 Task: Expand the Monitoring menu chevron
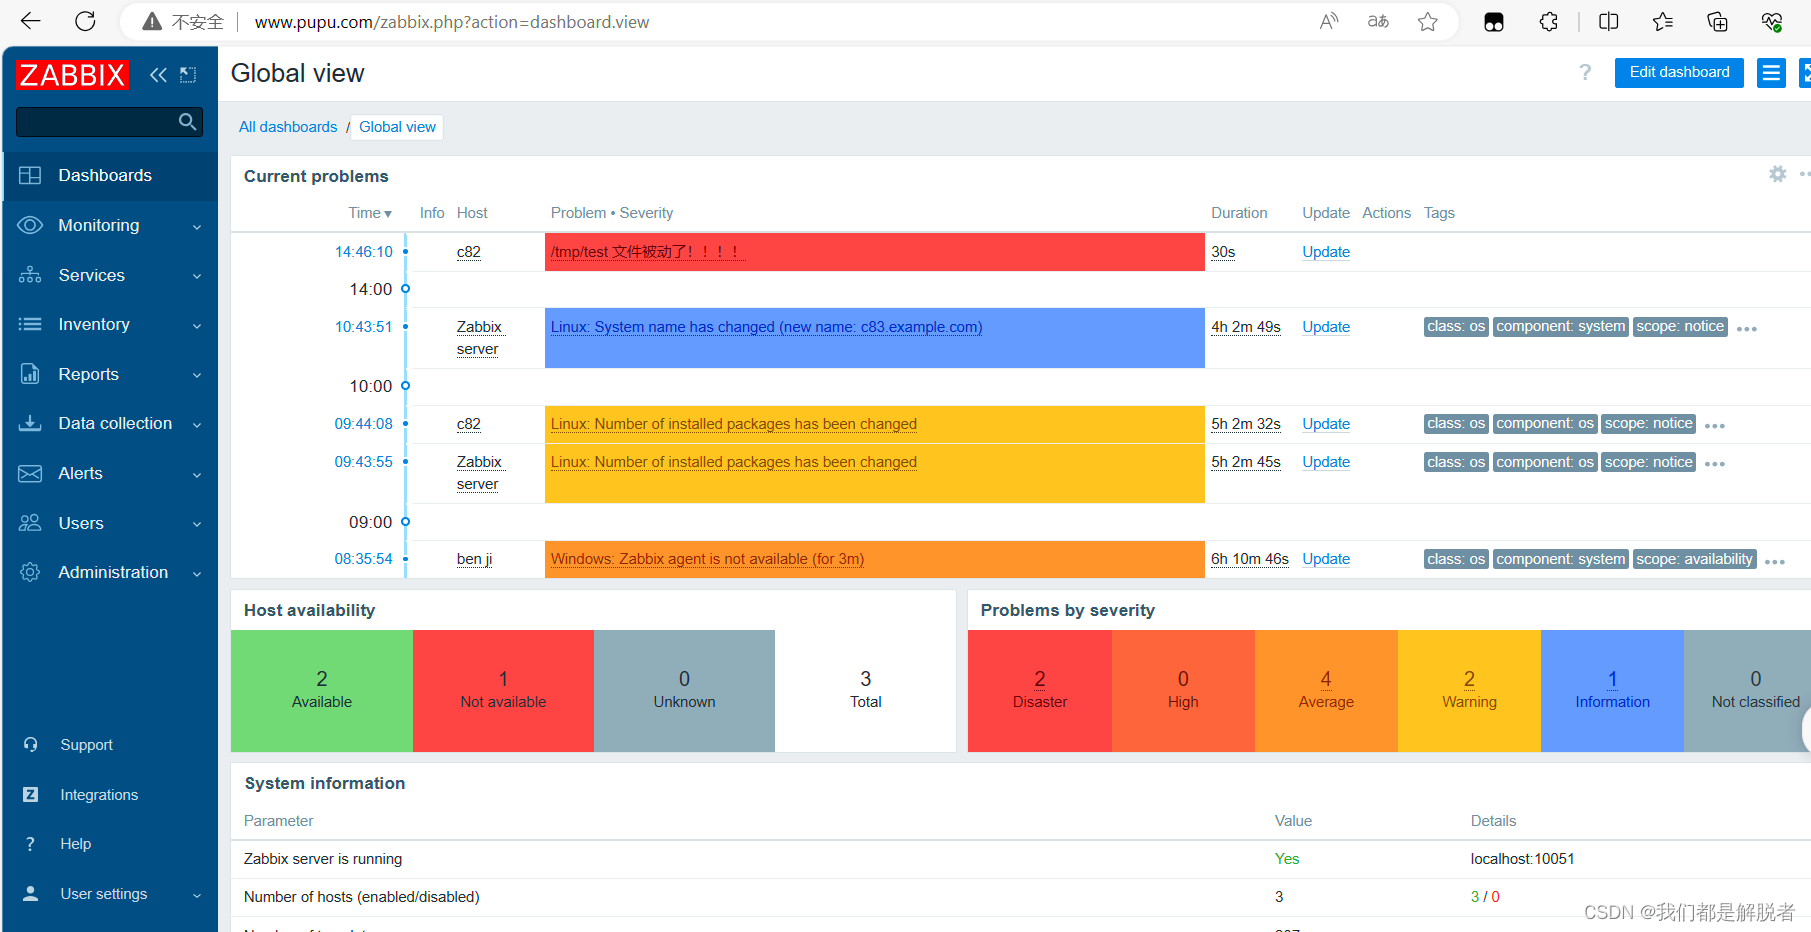pyautogui.click(x=197, y=227)
